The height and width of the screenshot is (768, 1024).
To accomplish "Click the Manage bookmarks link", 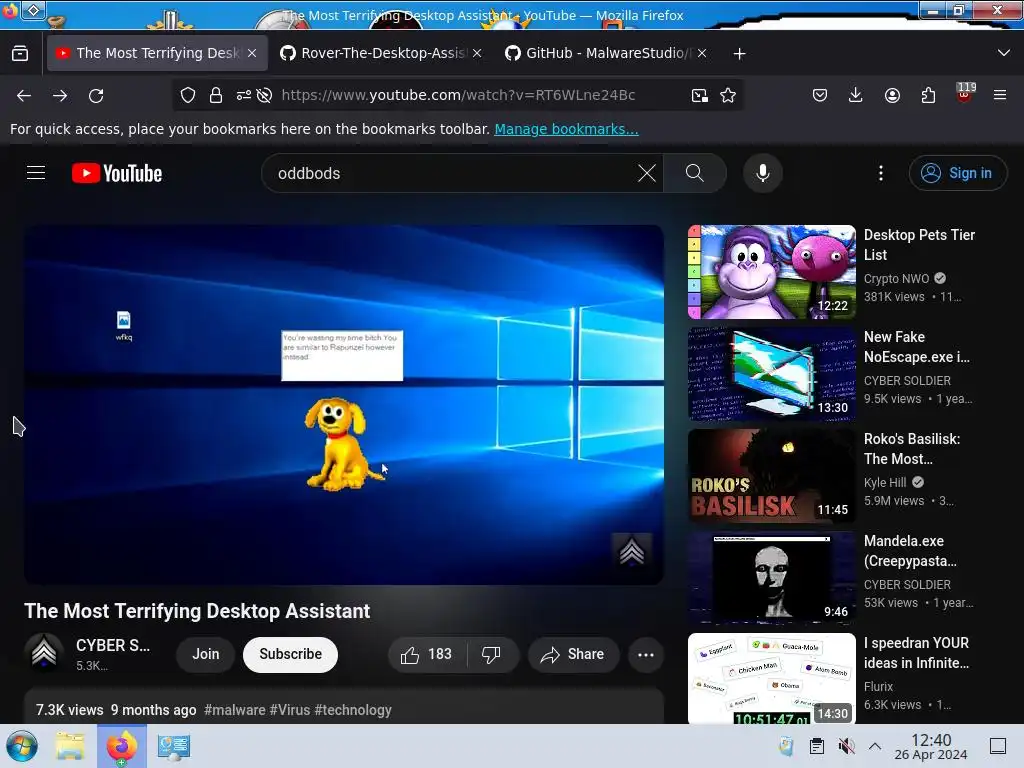I will click(566, 129).
